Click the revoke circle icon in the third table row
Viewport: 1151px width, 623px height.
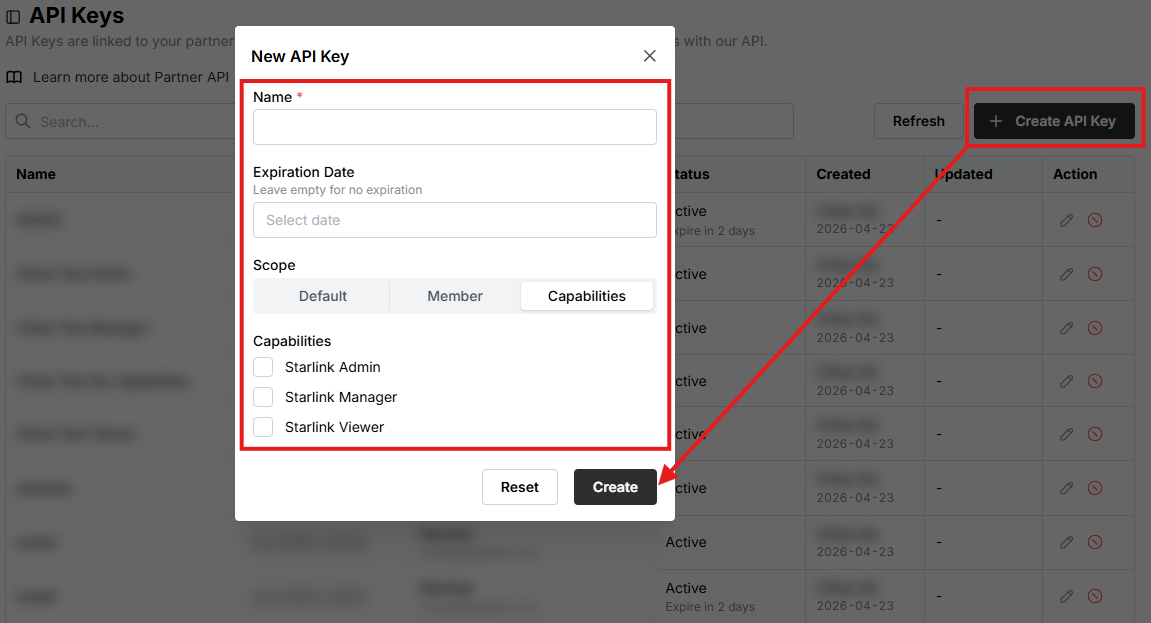tap(1094, 328)
